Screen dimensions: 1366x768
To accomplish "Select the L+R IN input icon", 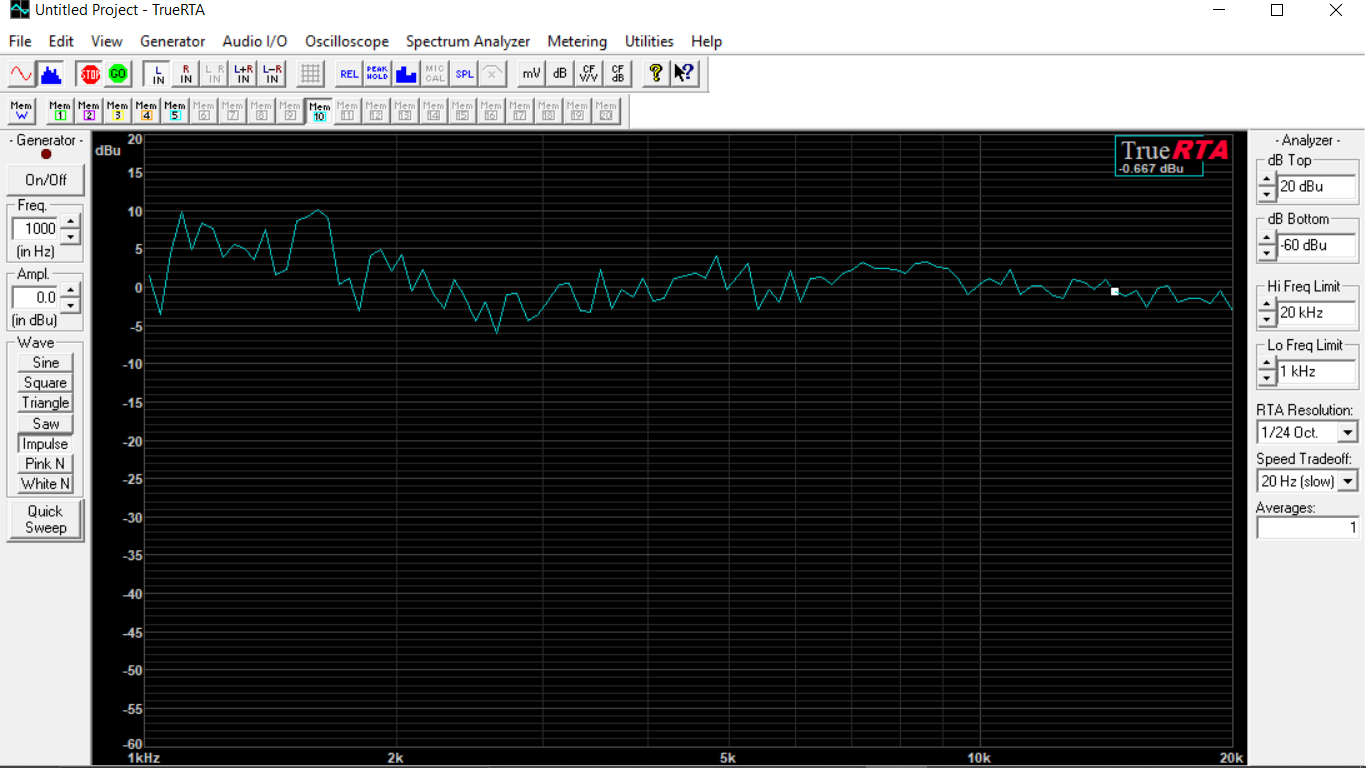I will click(243, 73).
